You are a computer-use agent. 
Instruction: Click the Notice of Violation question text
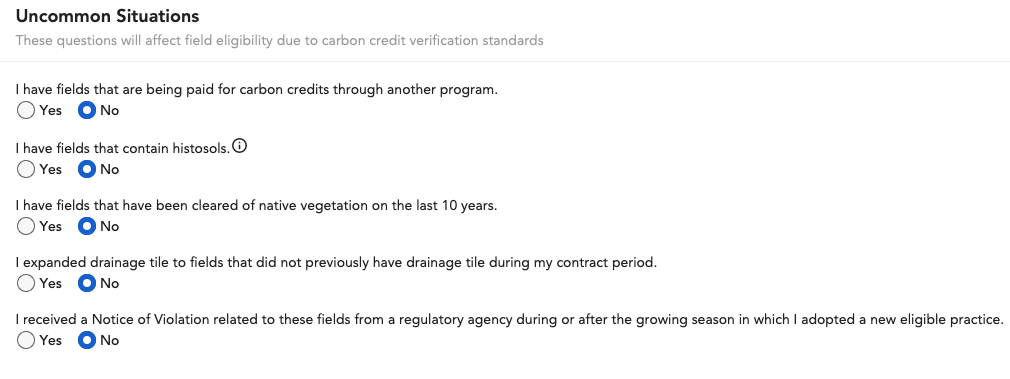510,319
